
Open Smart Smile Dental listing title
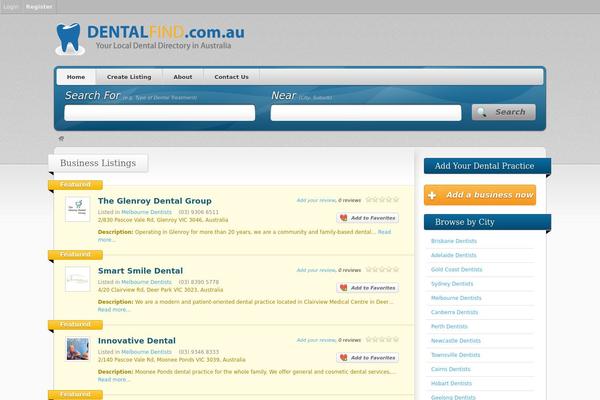click(140, 271)
